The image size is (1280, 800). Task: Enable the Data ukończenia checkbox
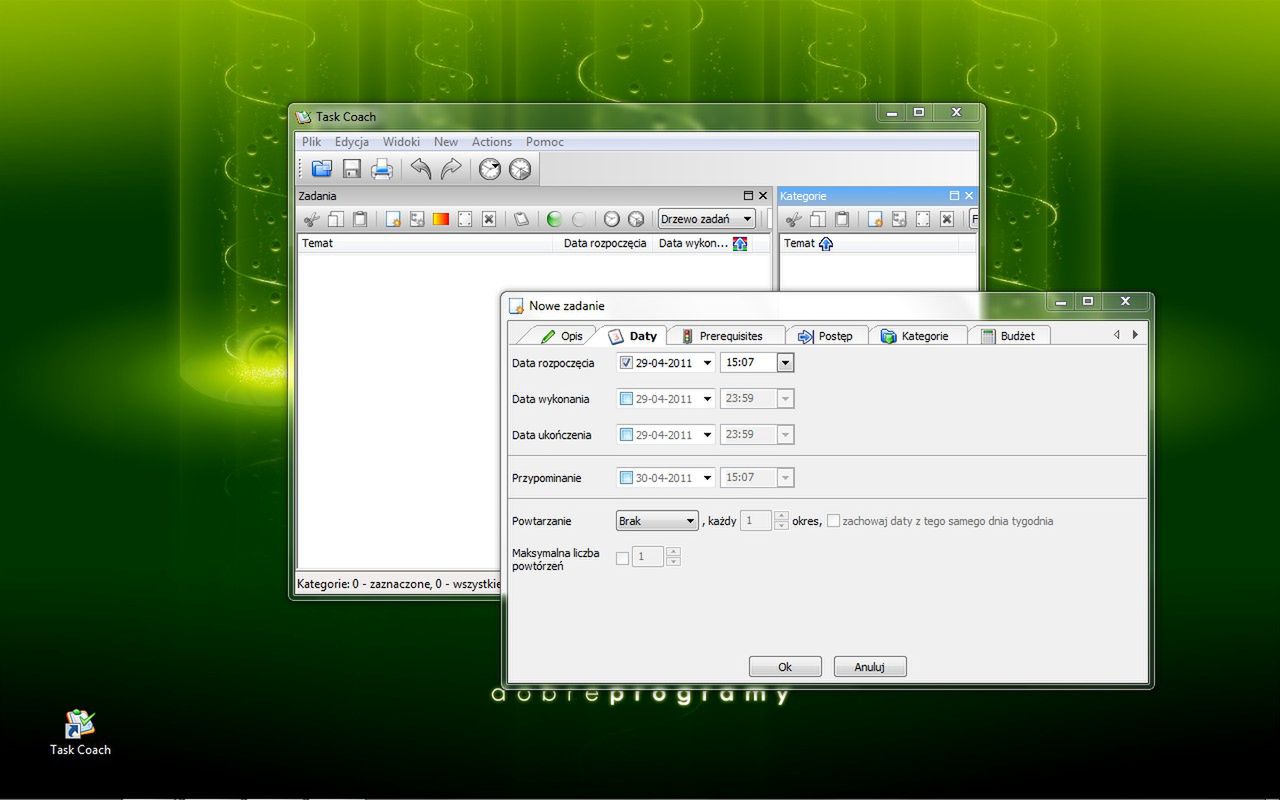point(626,435)
